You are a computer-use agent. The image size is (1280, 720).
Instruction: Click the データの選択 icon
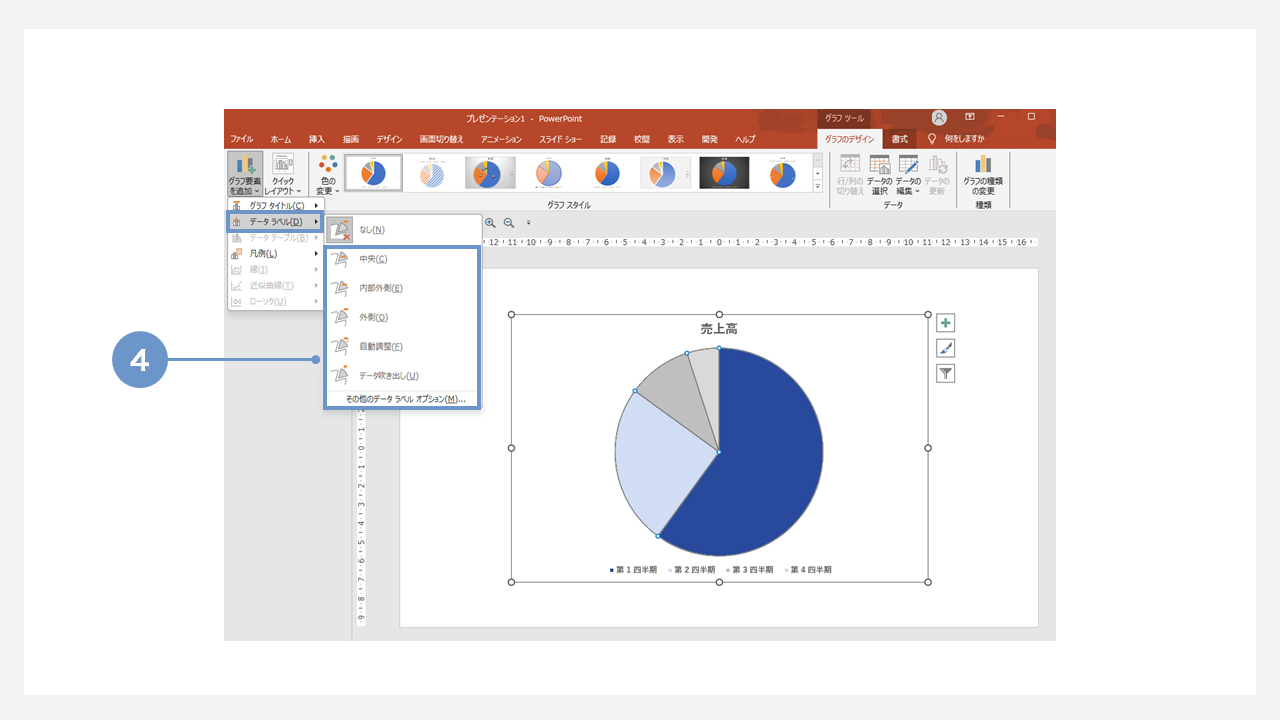click(x=879, y=174)
